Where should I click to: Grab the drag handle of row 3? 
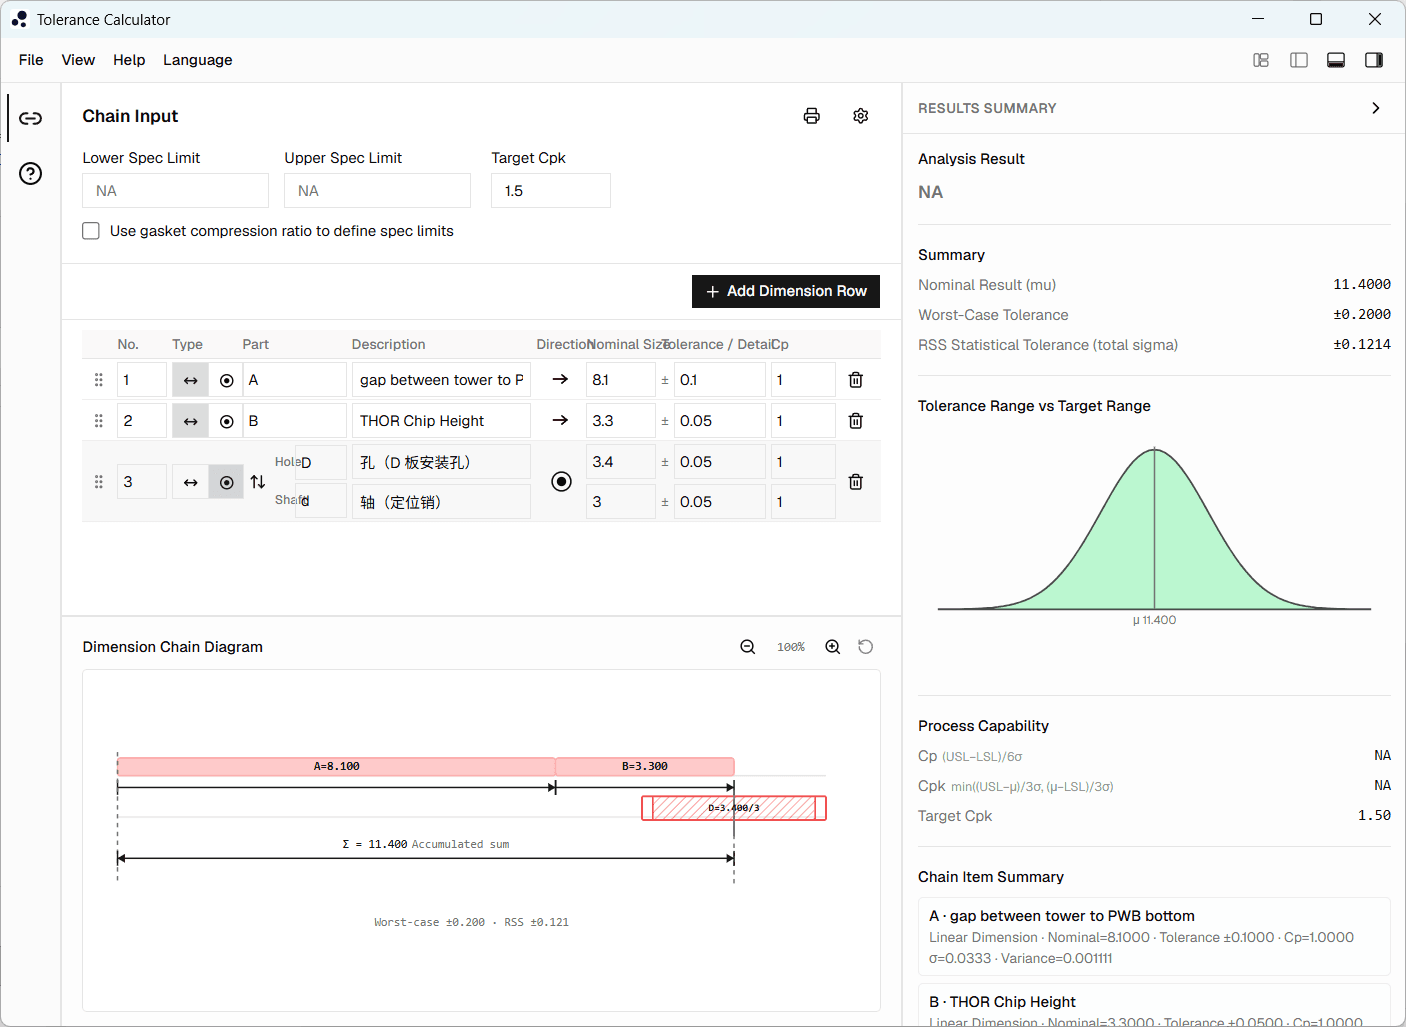pos(99,482)
